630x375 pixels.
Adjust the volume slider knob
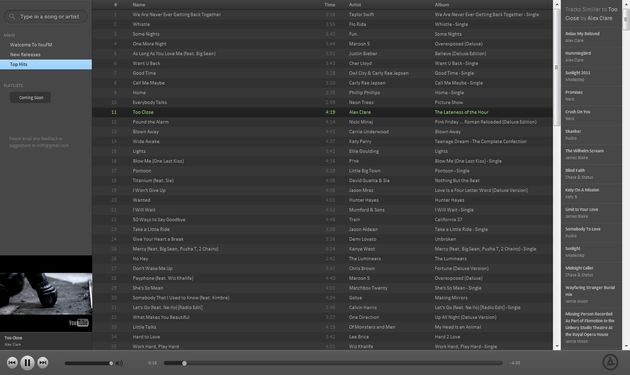[x=111, y=363]
